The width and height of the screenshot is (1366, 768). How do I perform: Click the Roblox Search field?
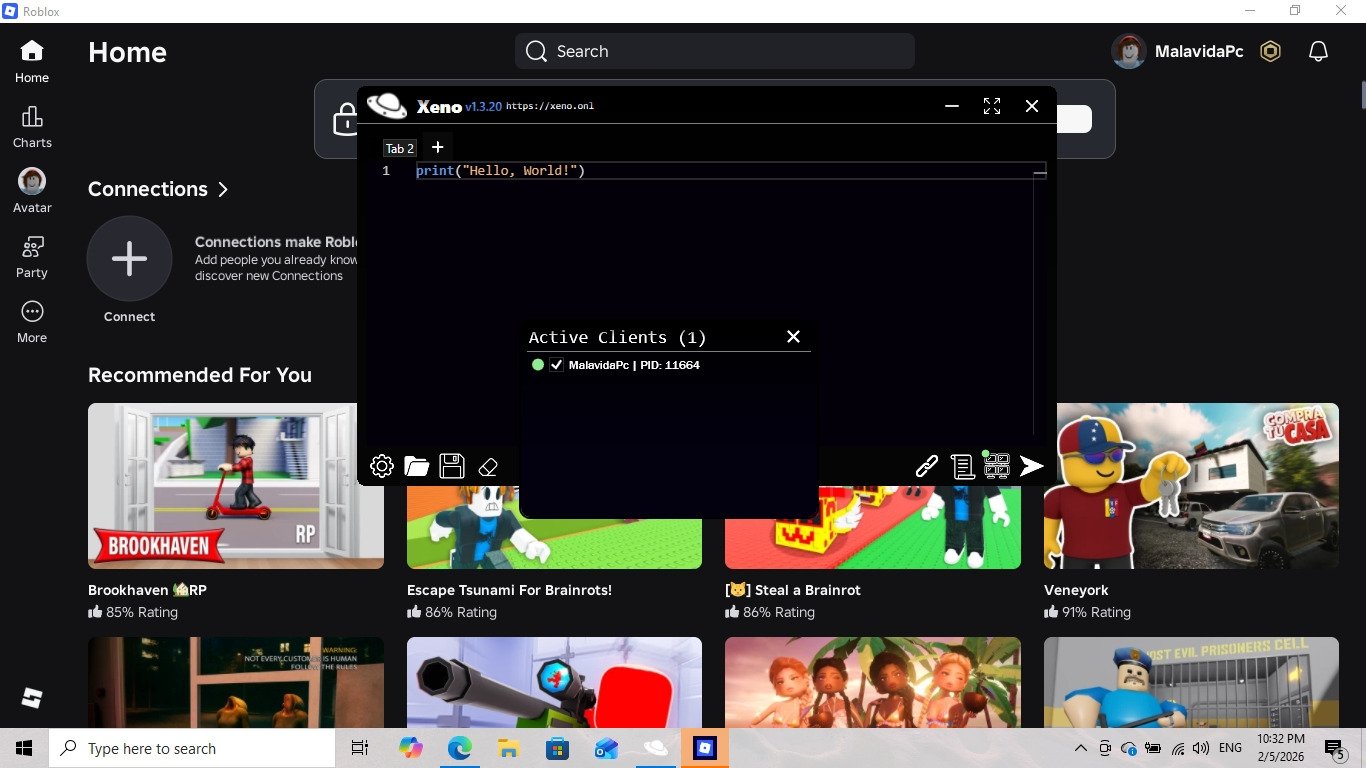(x=715, y=52)
